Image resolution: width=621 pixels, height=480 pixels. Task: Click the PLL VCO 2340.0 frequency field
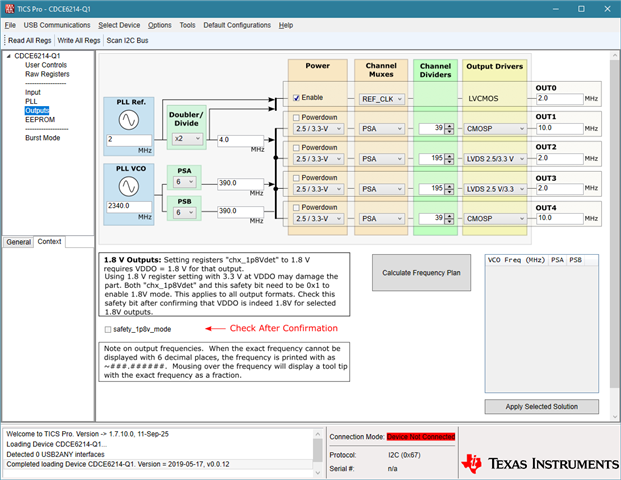point(129,206)
